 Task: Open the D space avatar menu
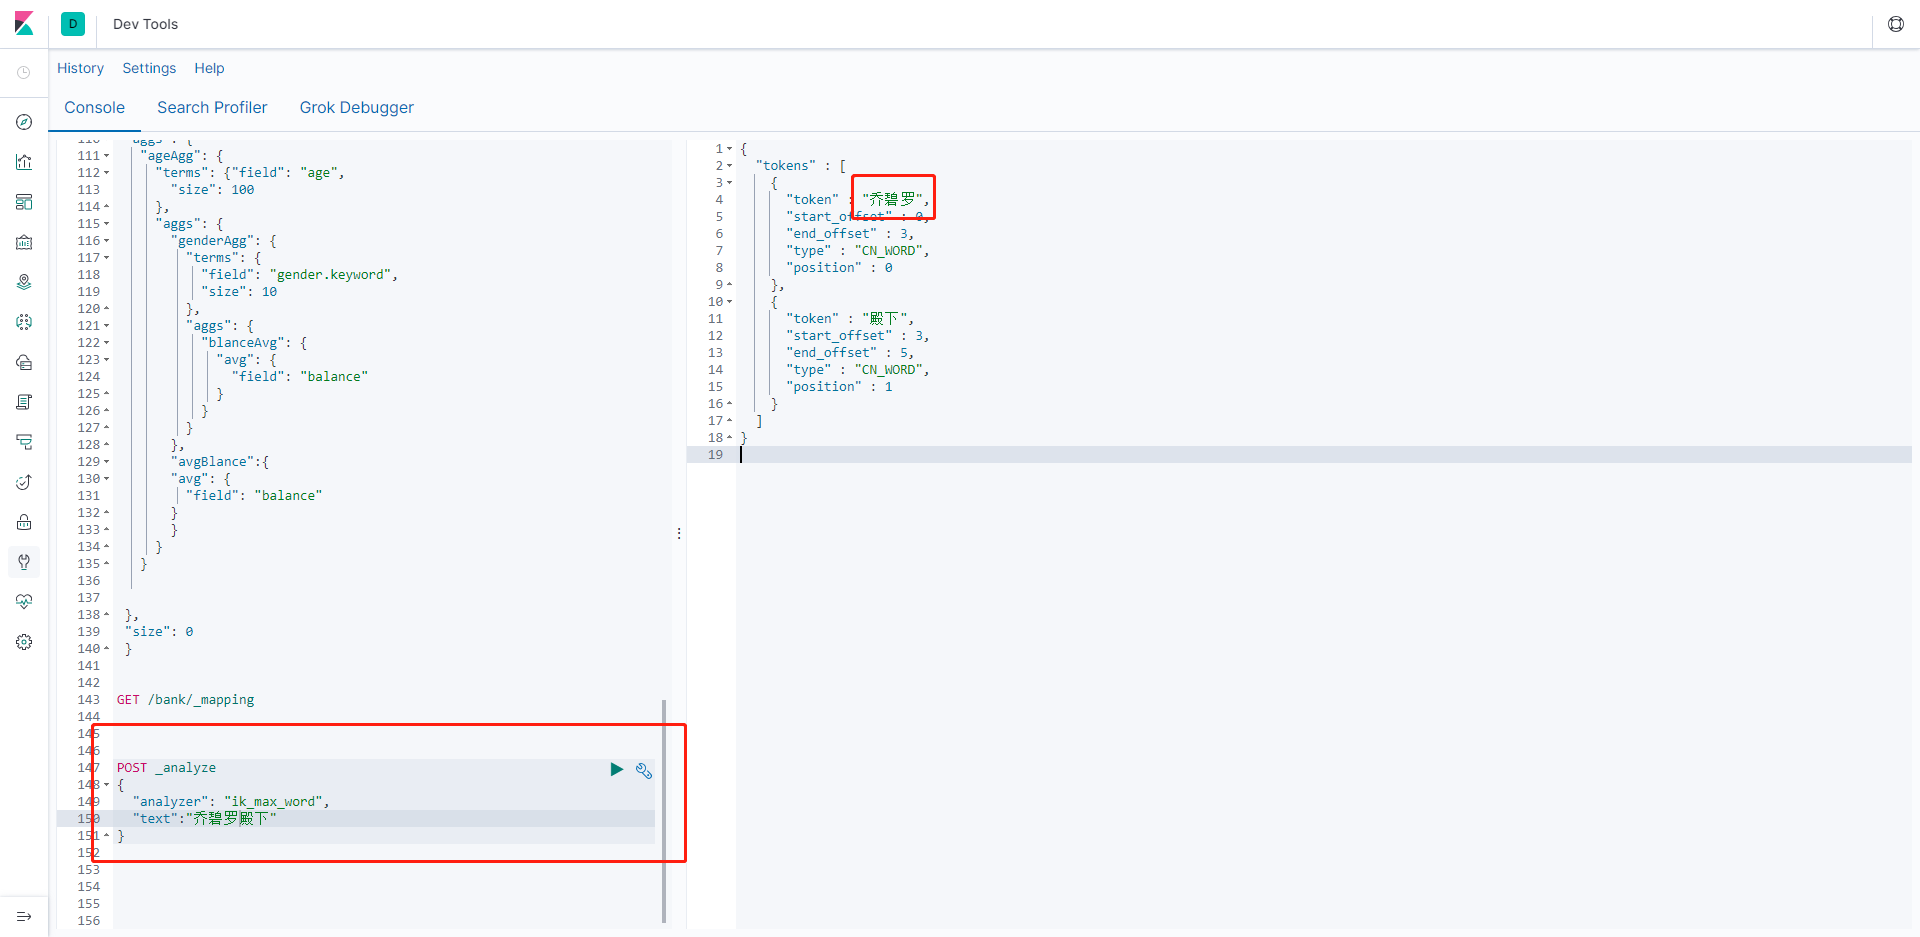point(73,24)
